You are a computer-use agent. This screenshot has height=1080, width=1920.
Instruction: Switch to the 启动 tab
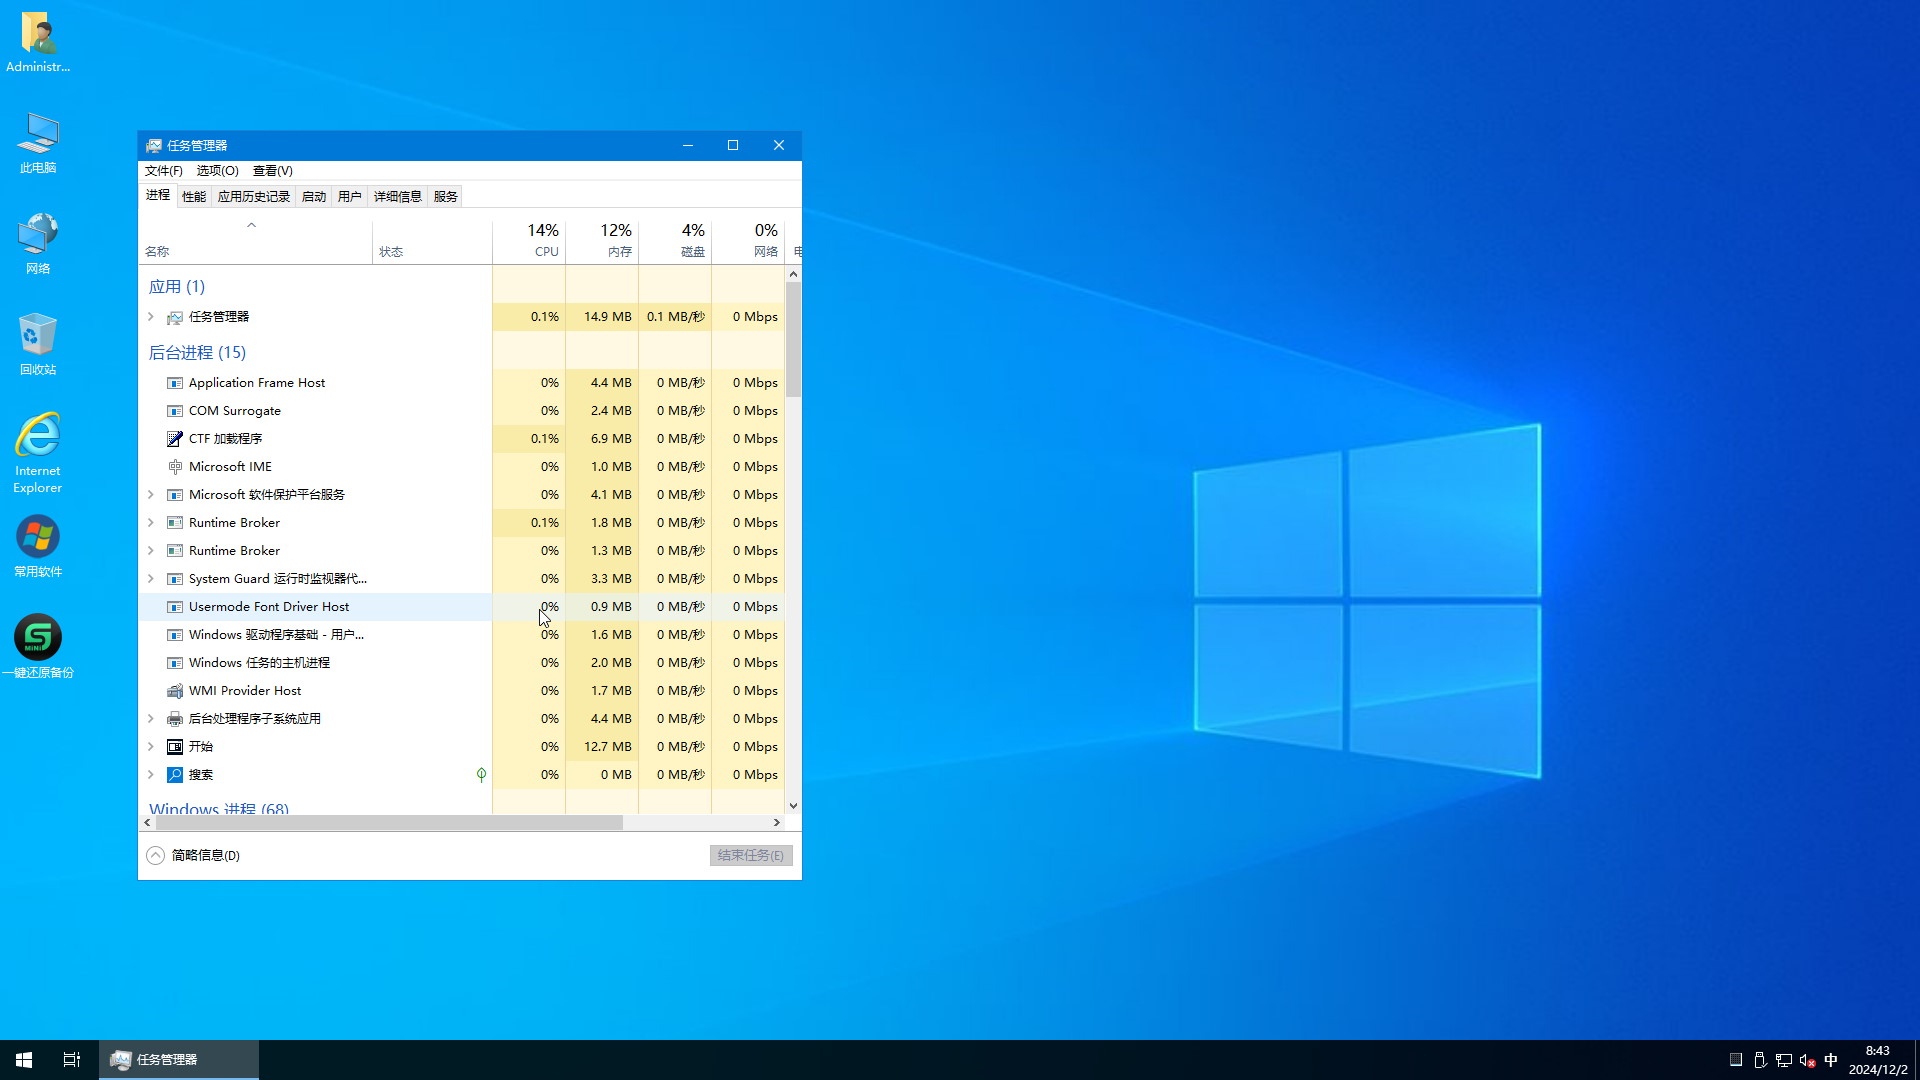tap(314, 197)
